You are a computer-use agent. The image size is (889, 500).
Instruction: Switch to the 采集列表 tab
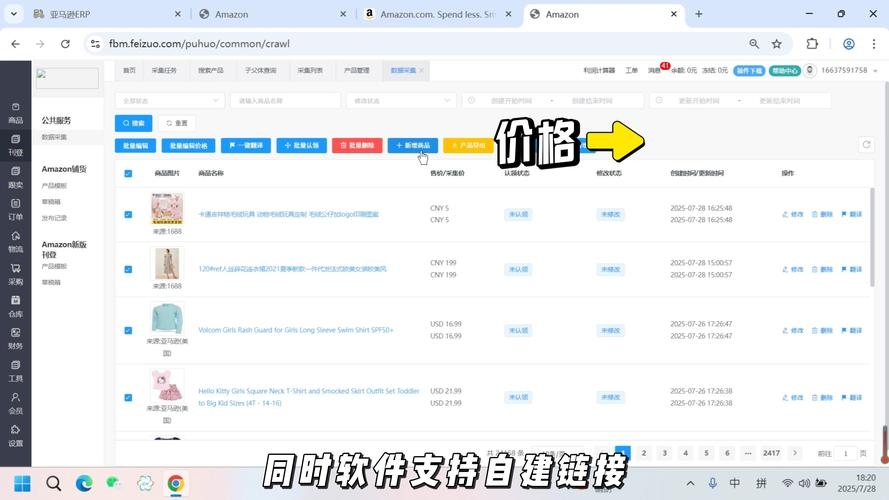[310, 70]
